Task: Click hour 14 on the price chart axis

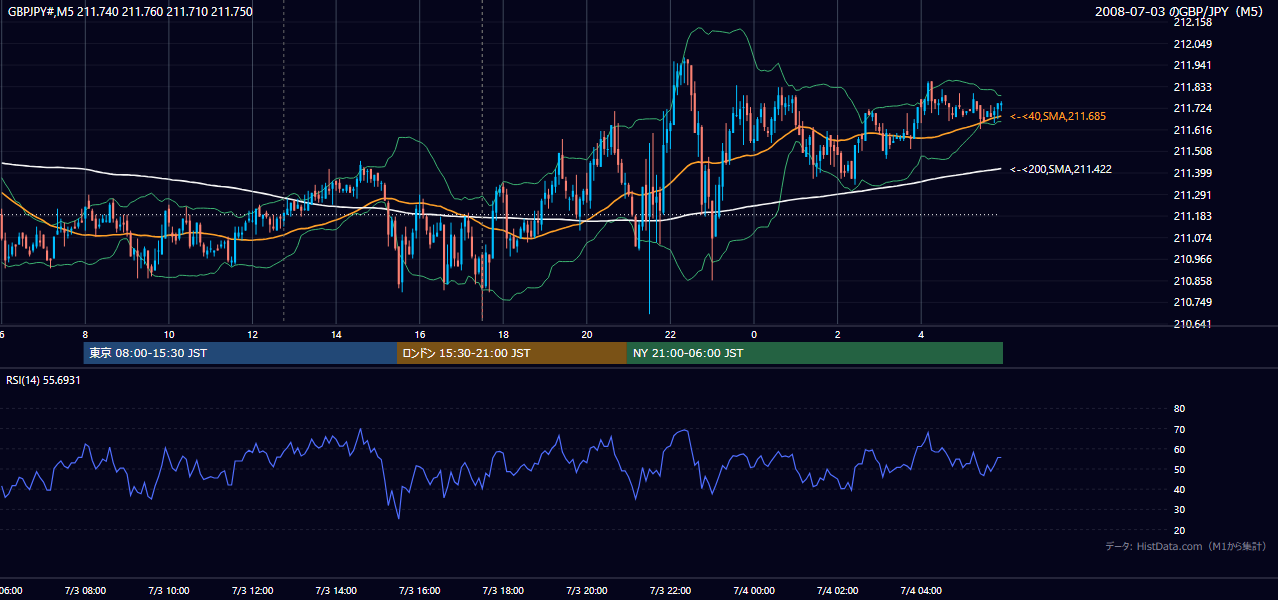Action: click(x=337, y=334)
